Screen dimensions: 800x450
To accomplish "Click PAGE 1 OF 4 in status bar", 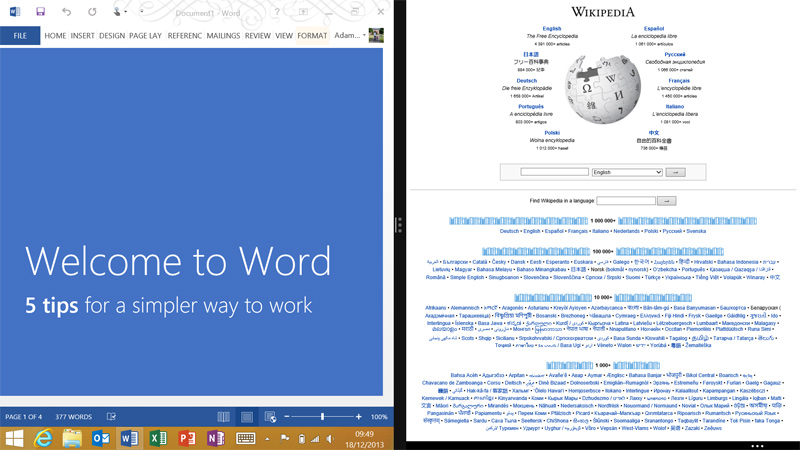I will pos(23,417).
